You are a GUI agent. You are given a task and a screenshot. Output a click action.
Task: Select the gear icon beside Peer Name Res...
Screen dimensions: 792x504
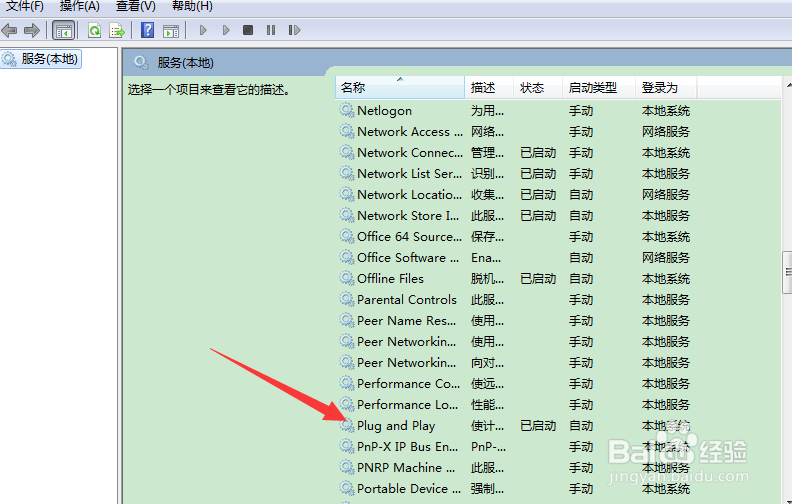pos(346,320)
